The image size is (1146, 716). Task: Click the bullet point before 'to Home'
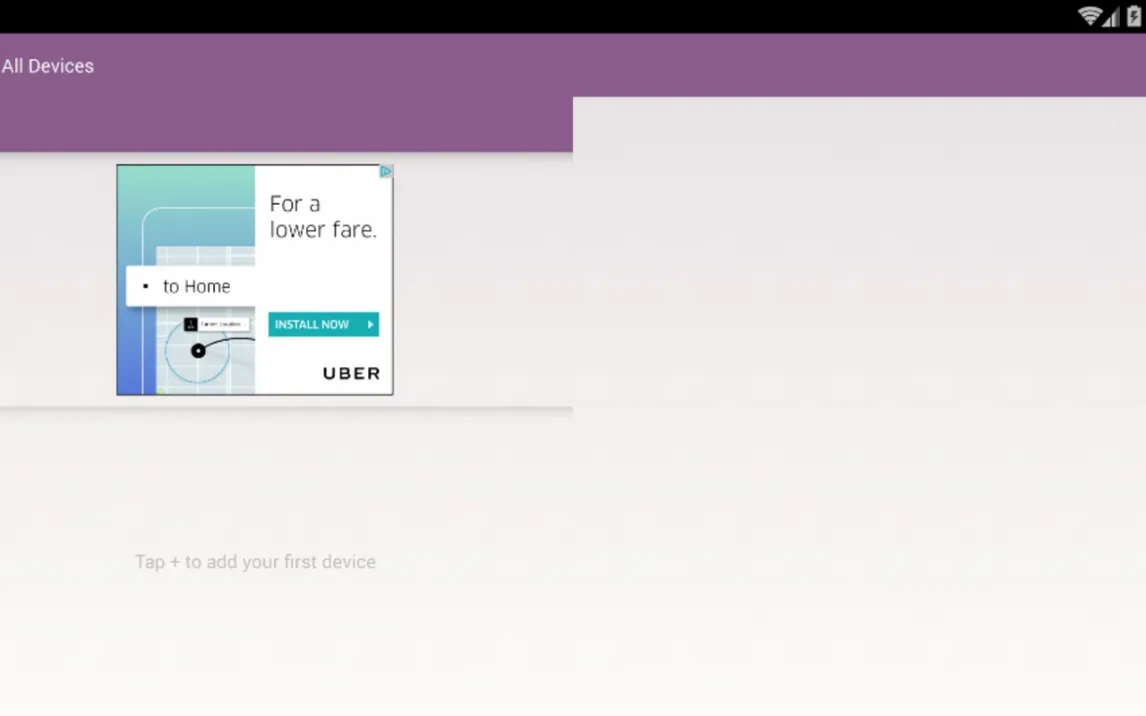point(146,287)
